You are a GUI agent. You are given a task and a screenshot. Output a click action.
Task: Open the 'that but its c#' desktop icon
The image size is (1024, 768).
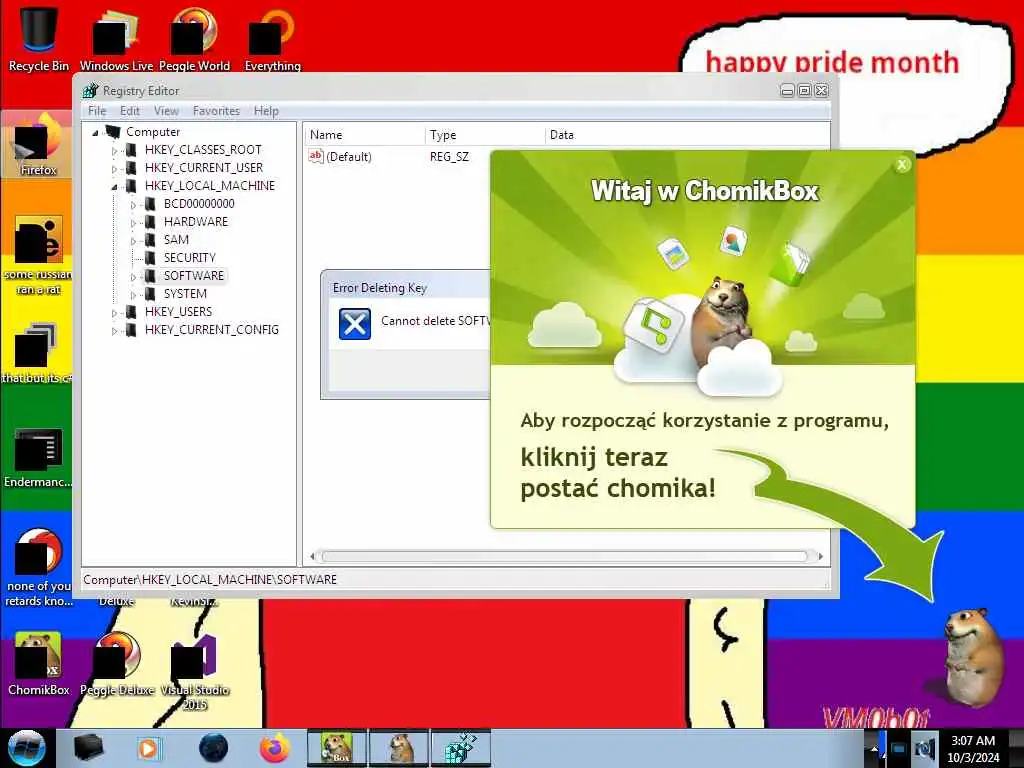(37, 353)
